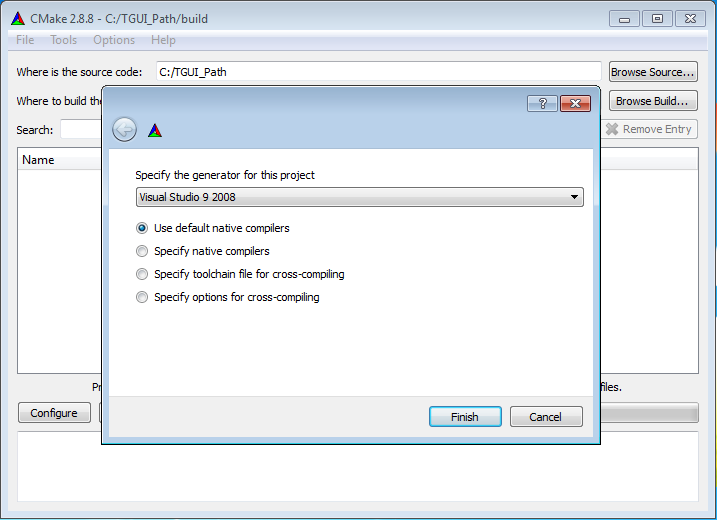
Task: Click the Browse Source button
Action: pos(653,72)
